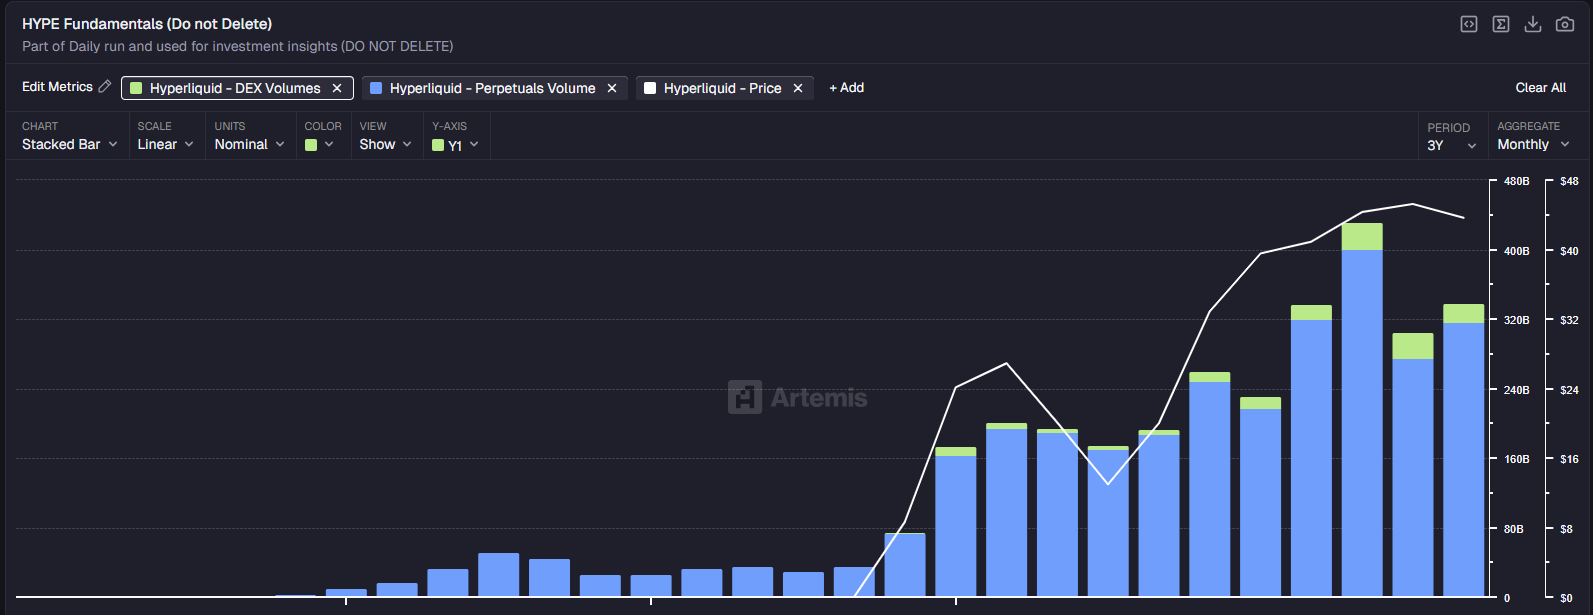The height and width of the screenshot is (615, 1593).
Task: Change the Period from 3Y
Action: (1451, 145)
